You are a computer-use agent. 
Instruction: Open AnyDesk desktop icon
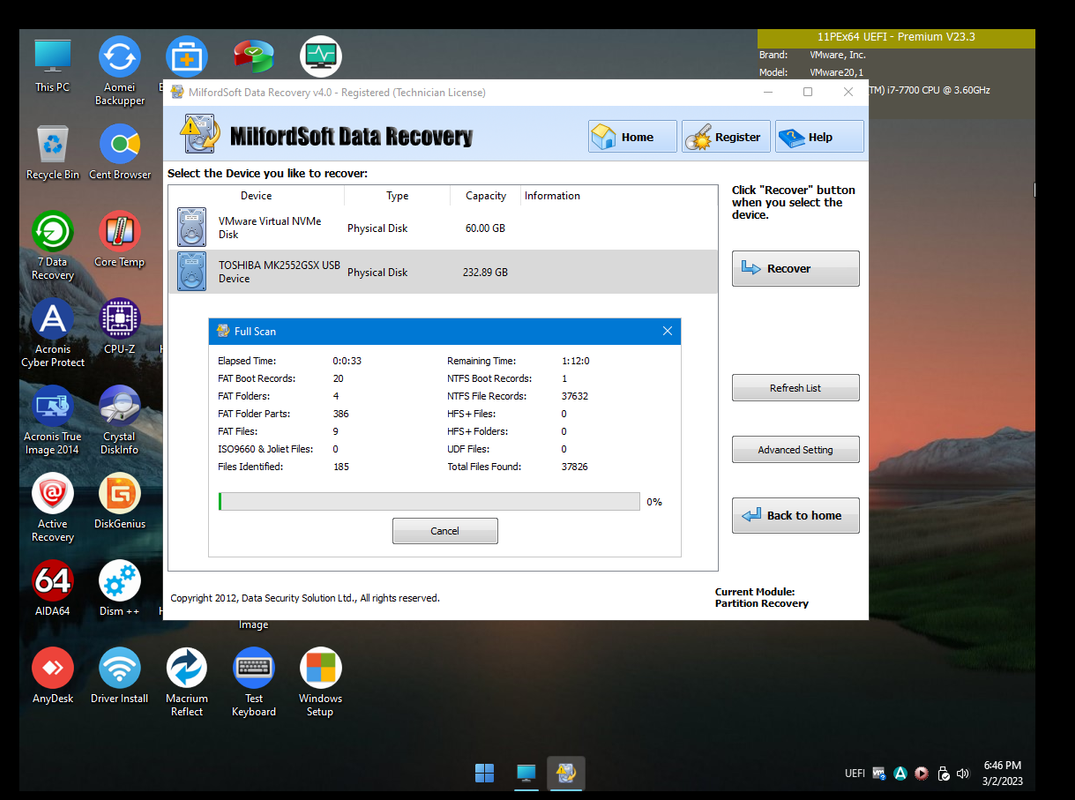pos(53,676)
